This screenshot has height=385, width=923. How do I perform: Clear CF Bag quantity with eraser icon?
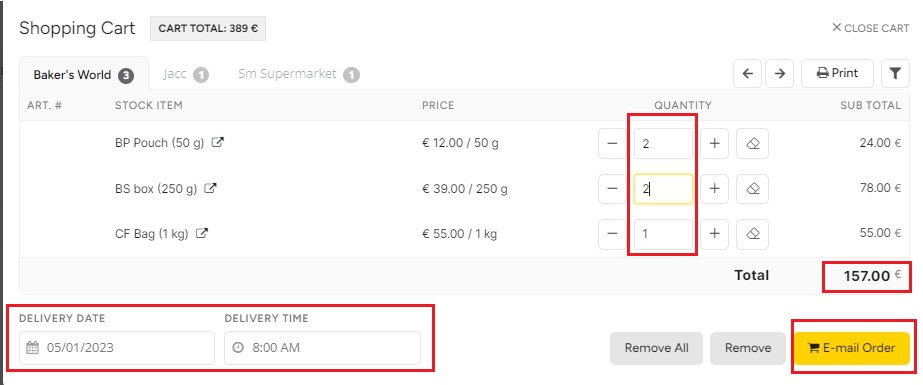pyautogui.click(x=752, y=234)
